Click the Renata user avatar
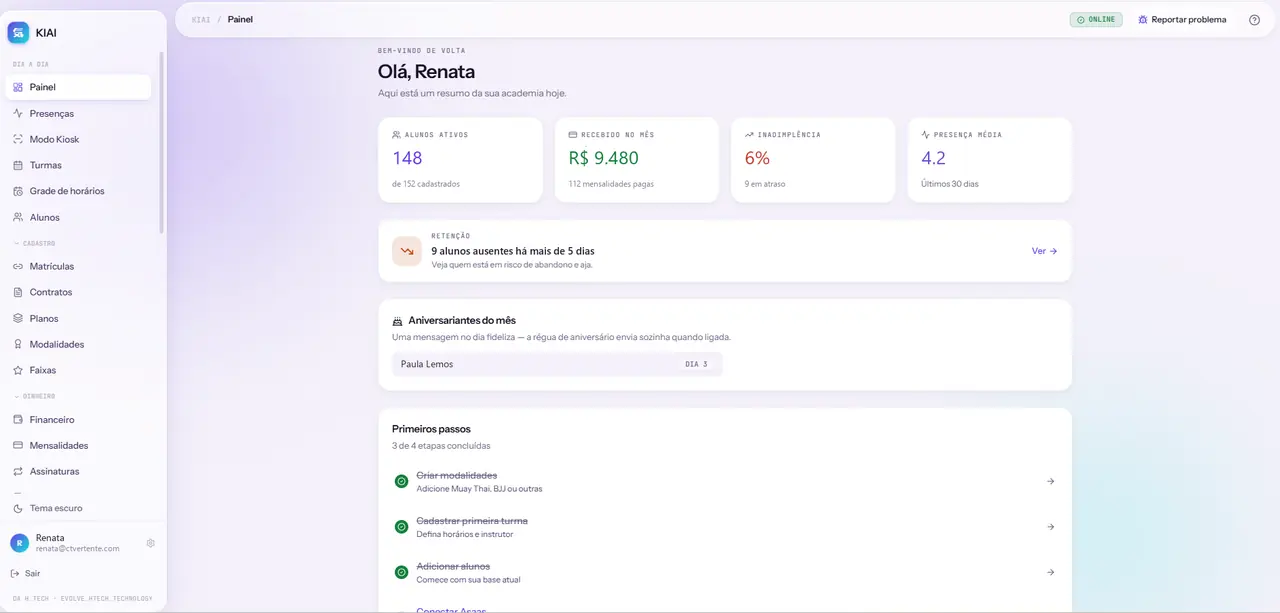The image size is (1280, 613). (19, 543)
